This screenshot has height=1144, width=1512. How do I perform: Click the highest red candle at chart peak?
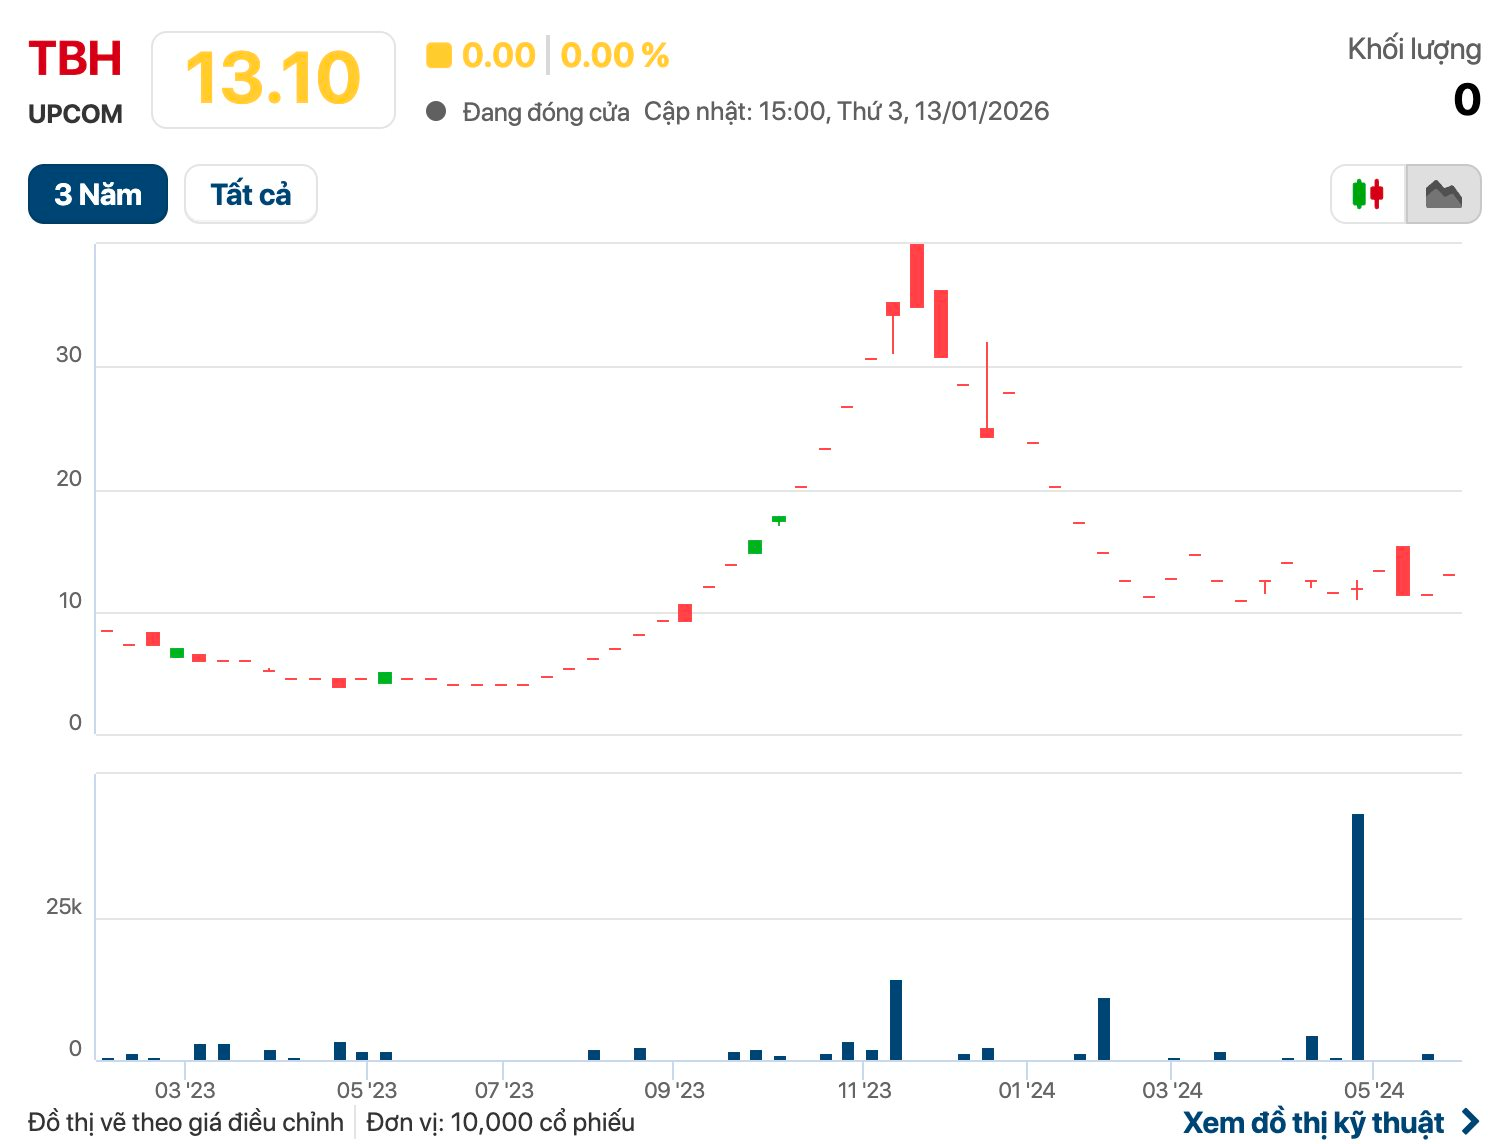(917, 275)
